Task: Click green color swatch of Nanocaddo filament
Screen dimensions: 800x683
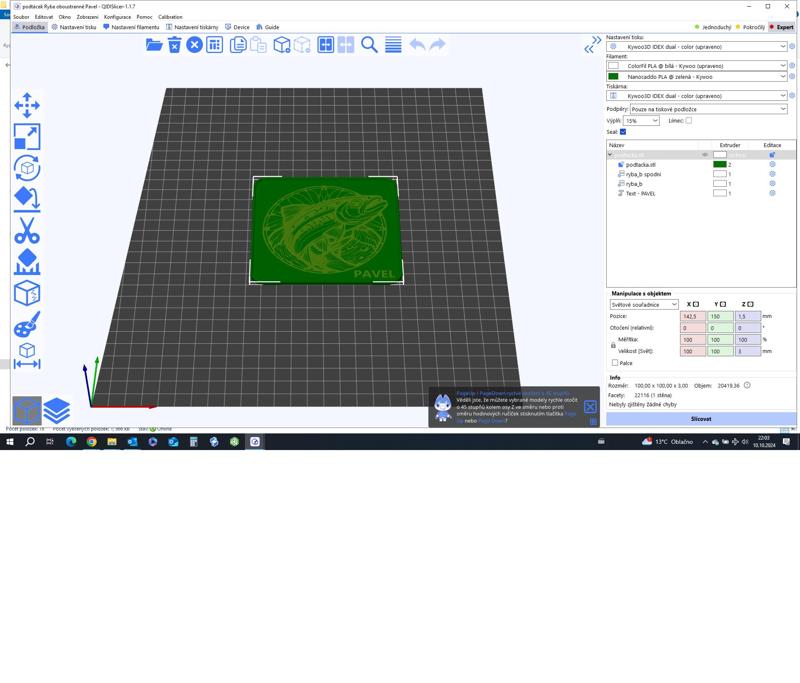Action: pos(613,77)
